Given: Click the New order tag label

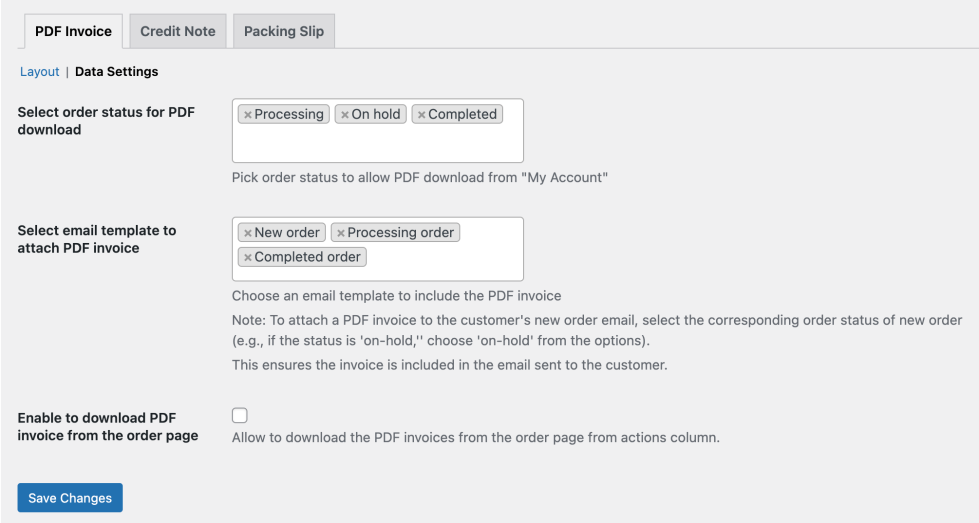Looking at the screenshot, I should coord(287,233).
